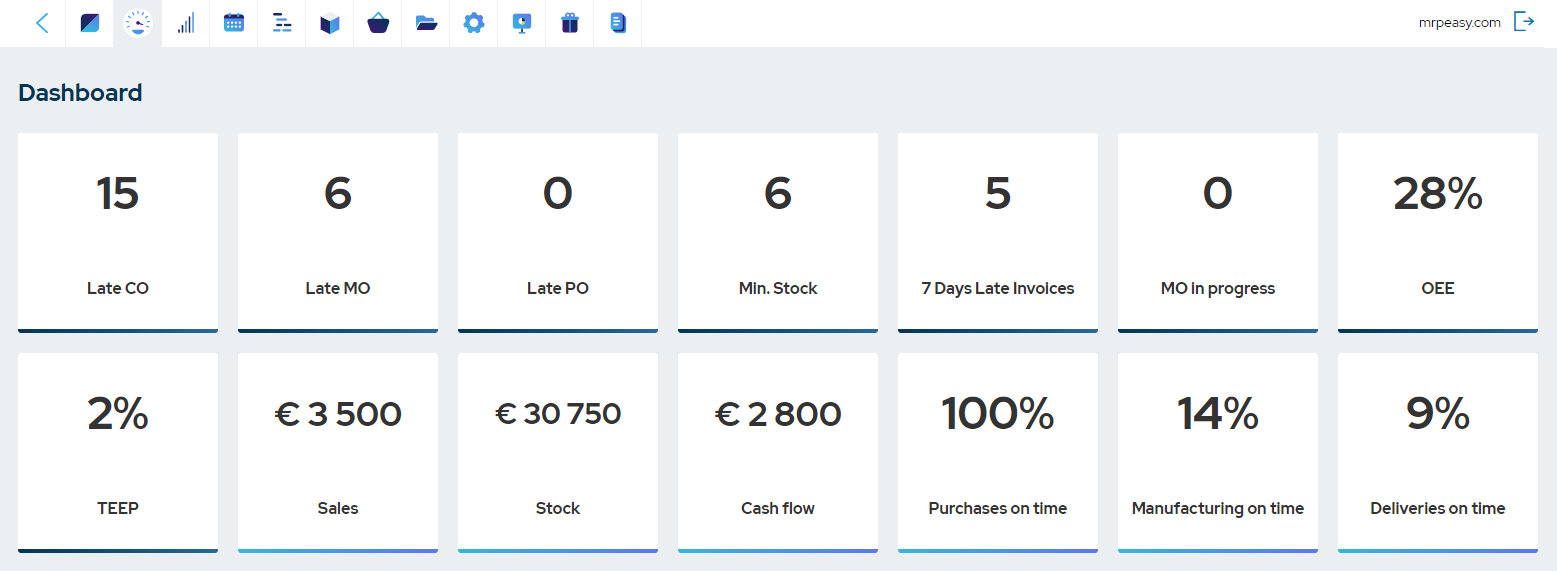Image resolution: width=1557 pixels, height=571 pixels.
Task: Open the open-folder icon
Action: pyautogui.click(x=426, y=23)
